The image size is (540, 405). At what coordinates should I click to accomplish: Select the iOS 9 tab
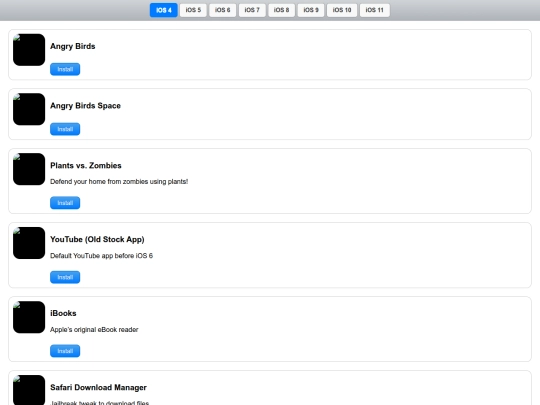(x=311, y=10)
